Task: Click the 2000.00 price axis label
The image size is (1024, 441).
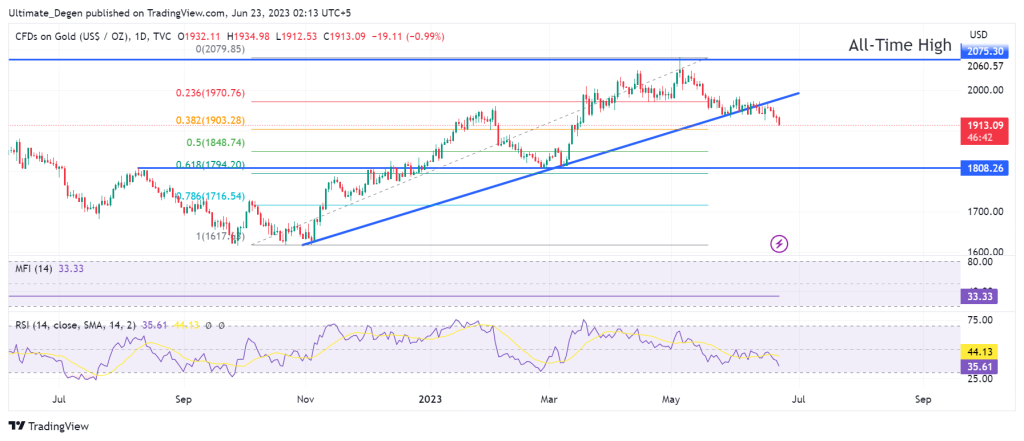Action: click(x=985, y=90)
